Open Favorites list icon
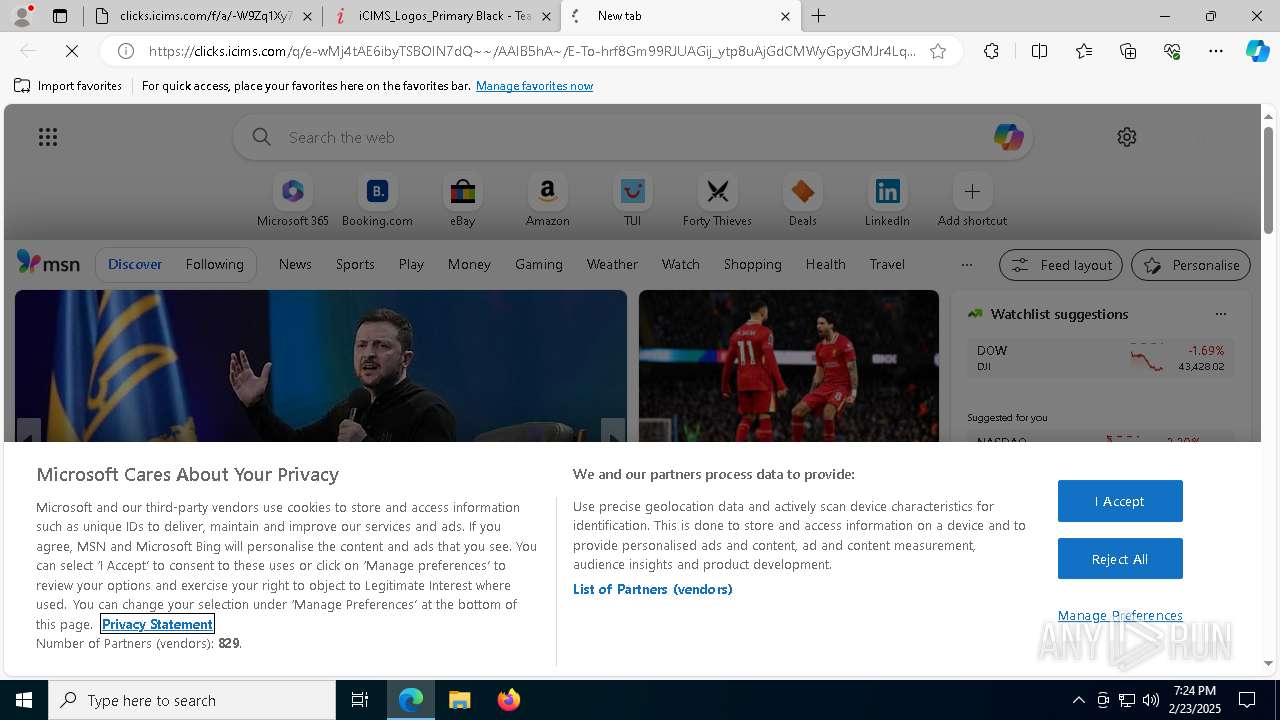Viewport: 1280px width, 720px height. click(1084, 51)
